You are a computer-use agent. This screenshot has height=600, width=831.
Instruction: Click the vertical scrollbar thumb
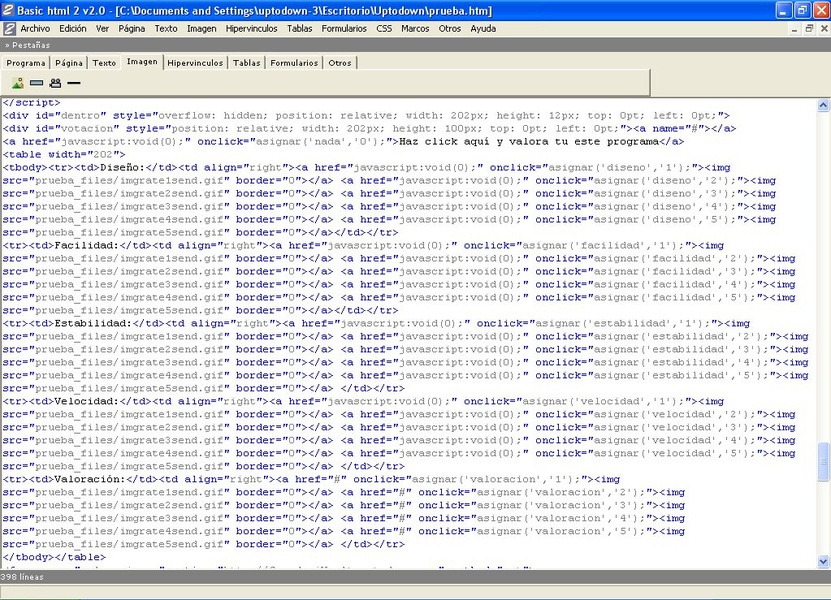823,462
